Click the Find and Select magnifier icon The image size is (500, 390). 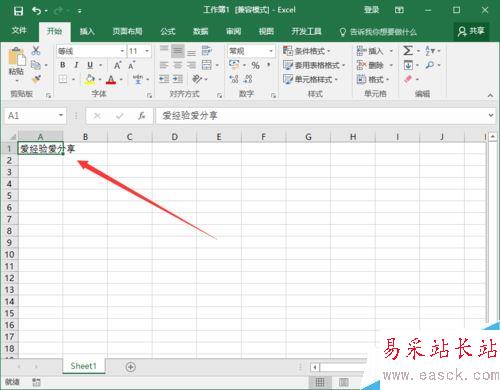[430, 65]
